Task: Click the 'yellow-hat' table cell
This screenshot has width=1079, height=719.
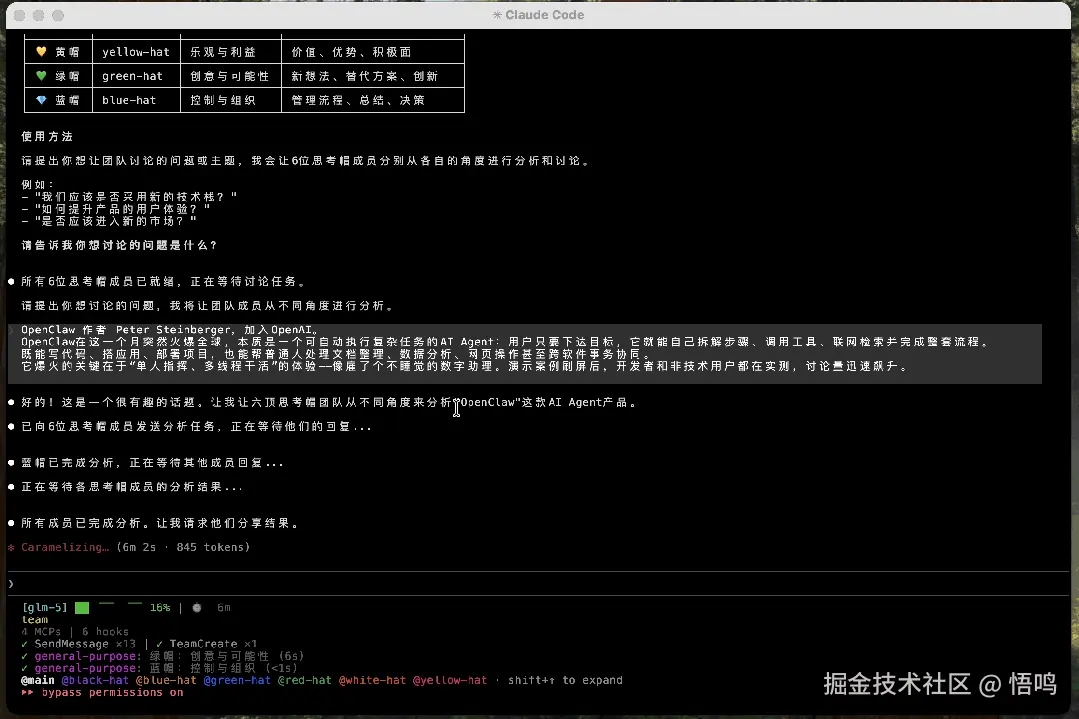Action: [136, 52]
